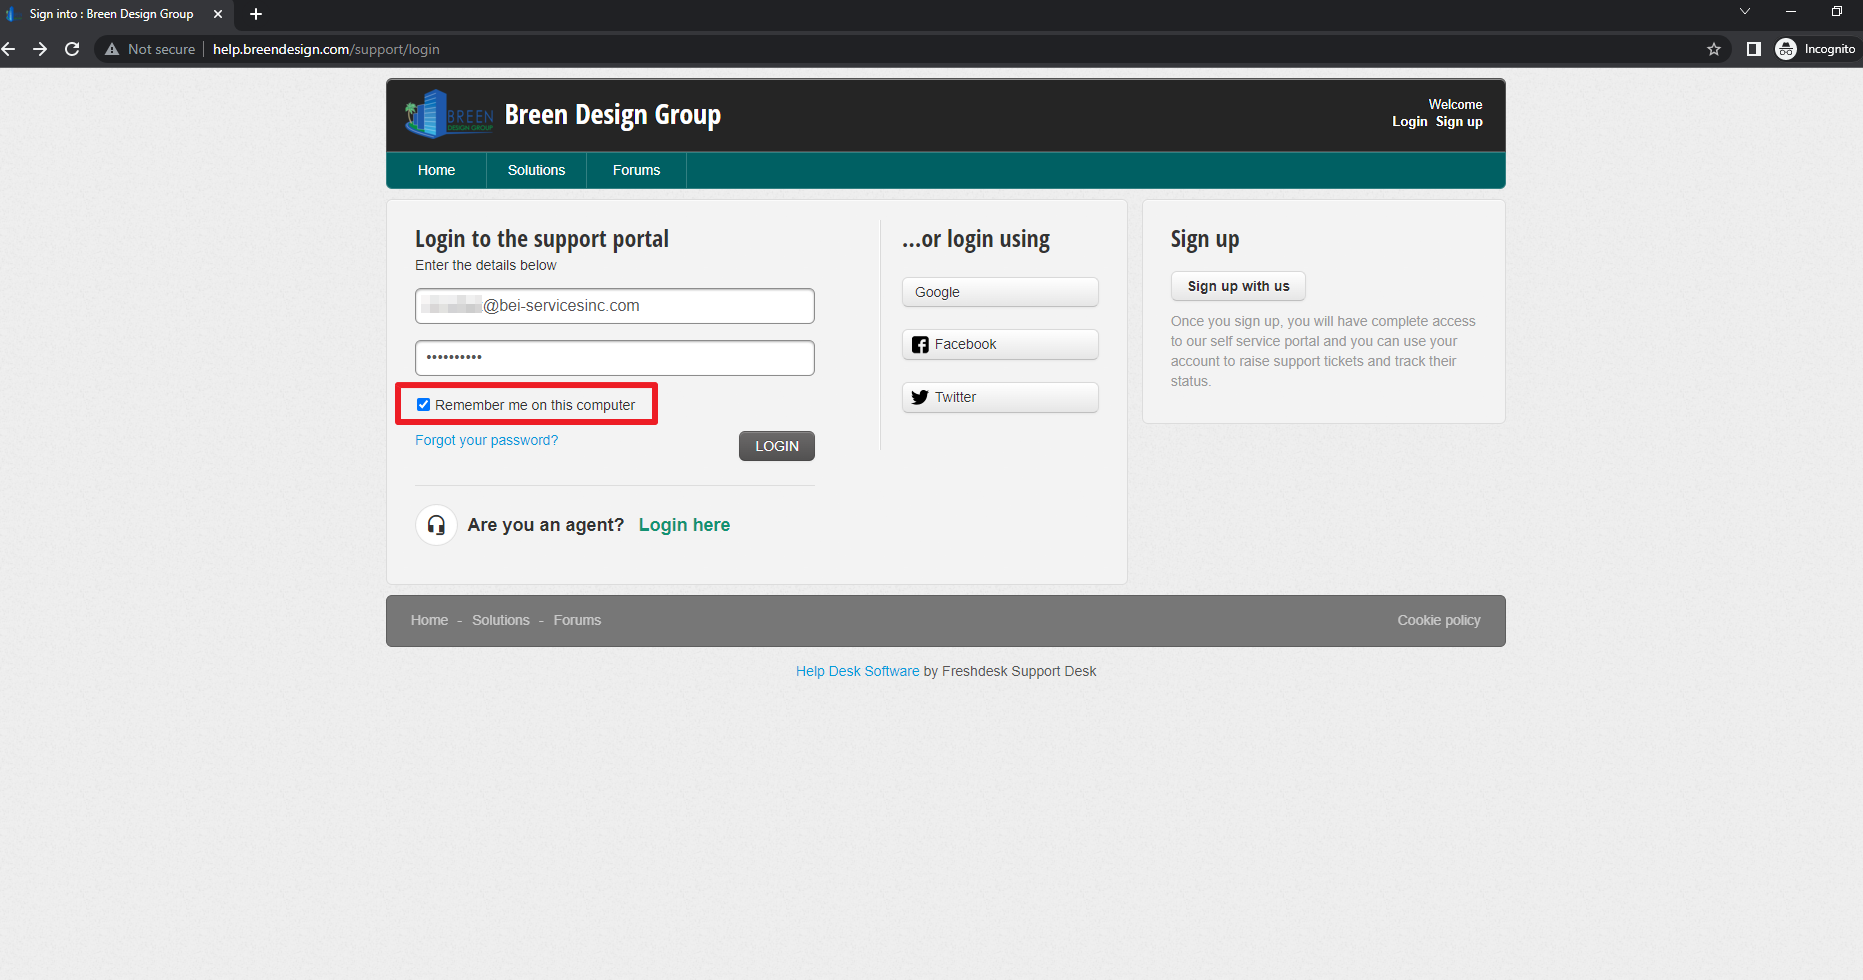Open the Forums navigation tab
The height and width of the screenshot is (980, 1863).
(x=636, y=170)
